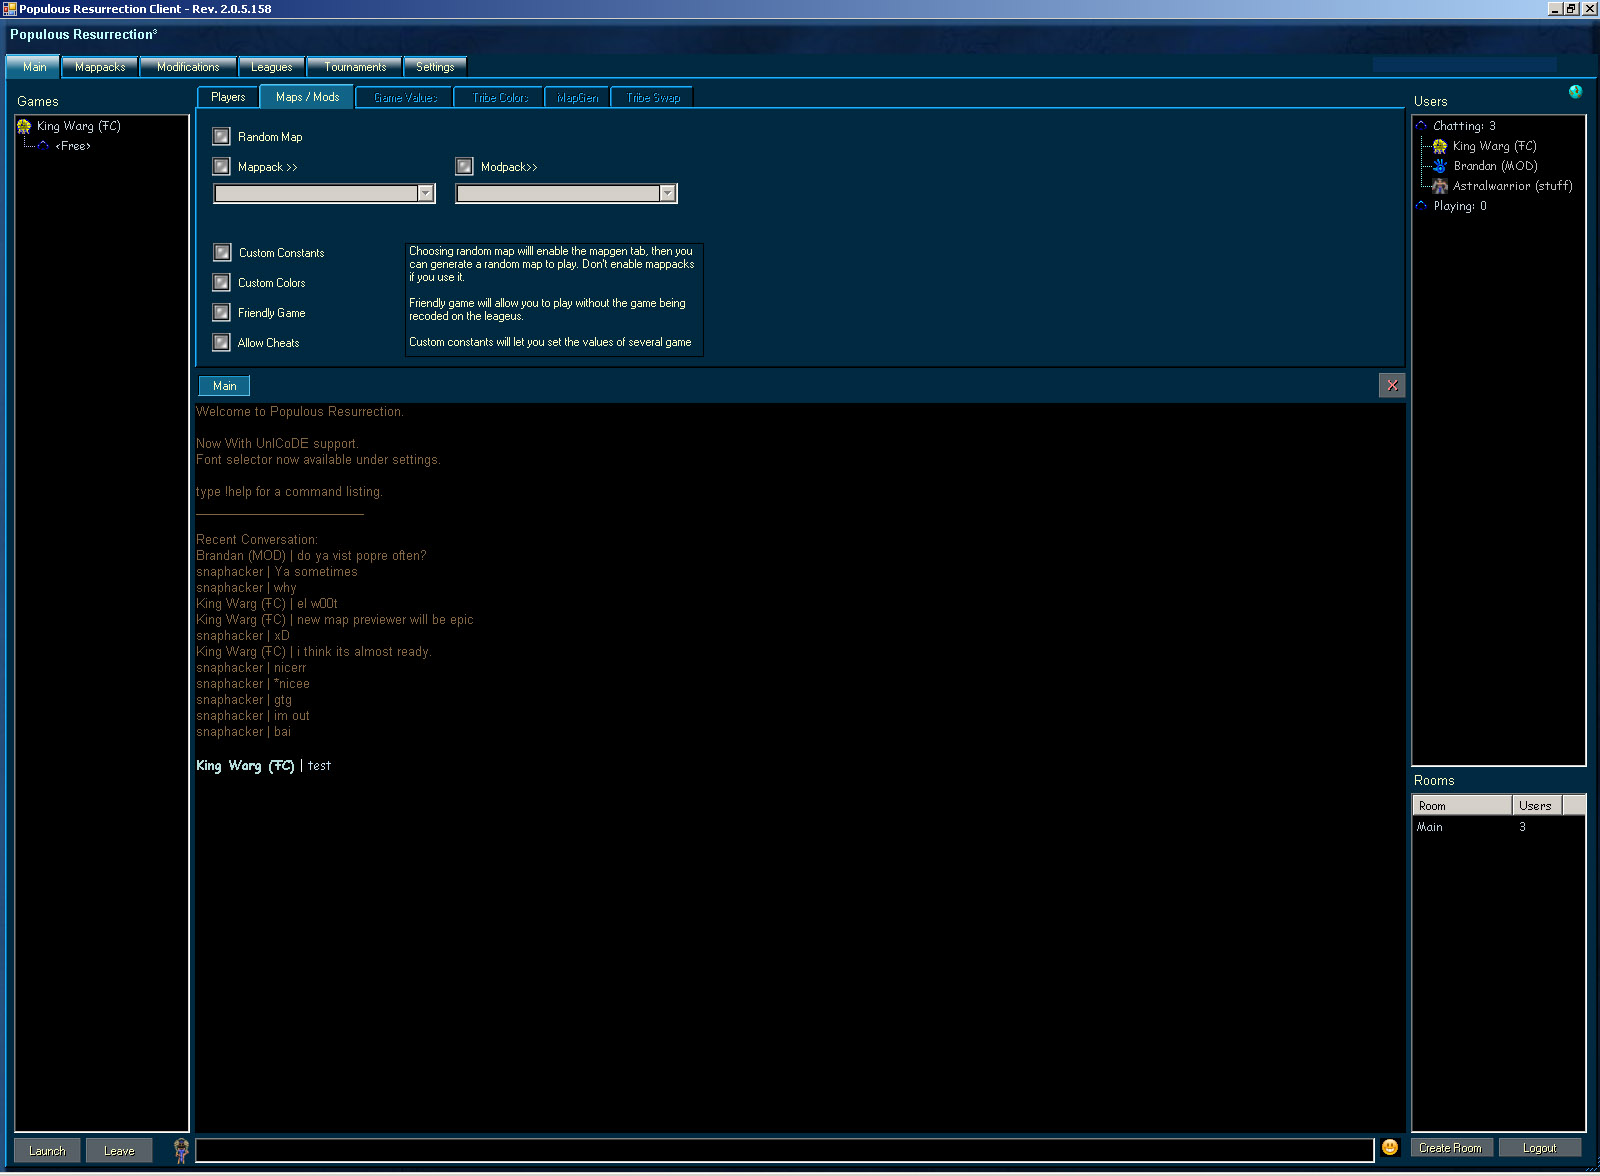This screenshot has height=1176, width=1600.
Task: Enable the Random Map checkbox
Action: (x=221, y=136)
